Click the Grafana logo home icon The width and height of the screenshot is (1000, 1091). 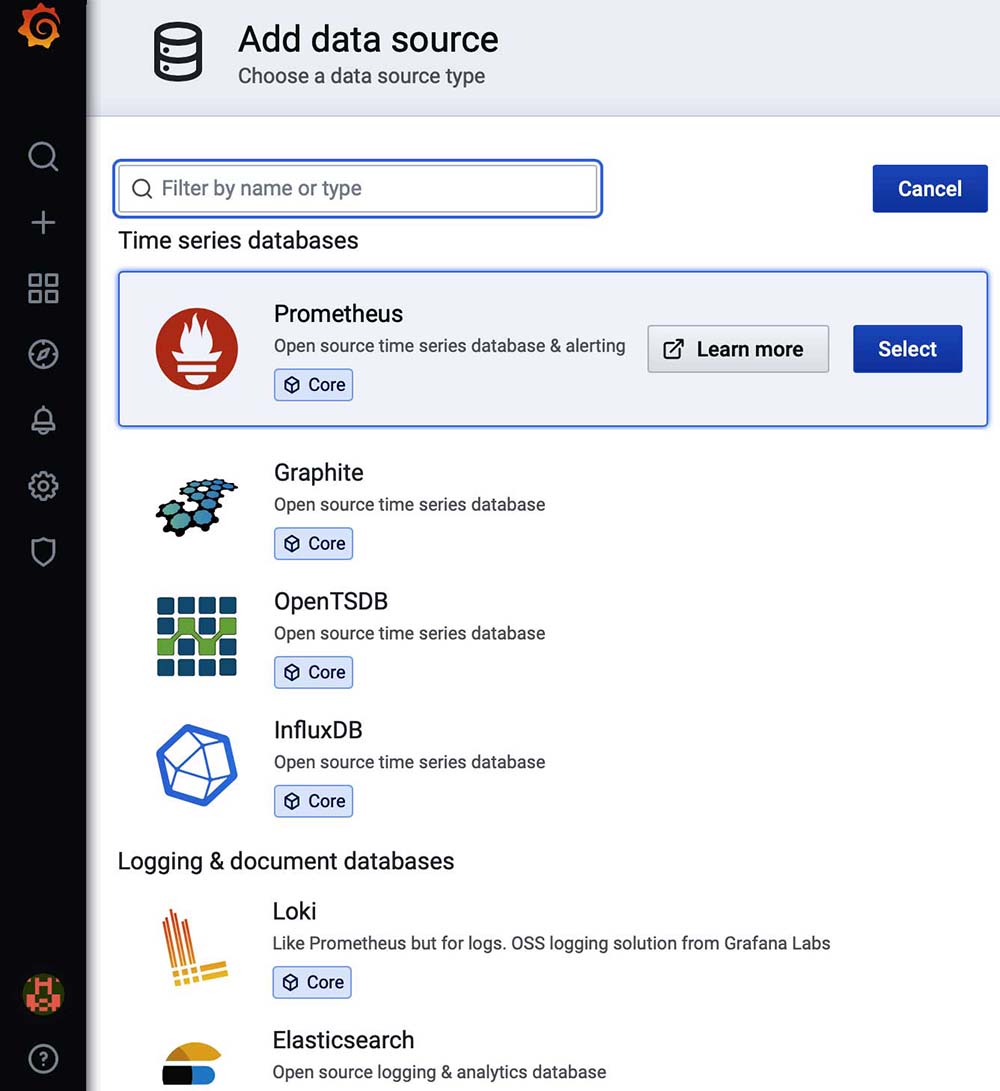click(x=41, y=27)
